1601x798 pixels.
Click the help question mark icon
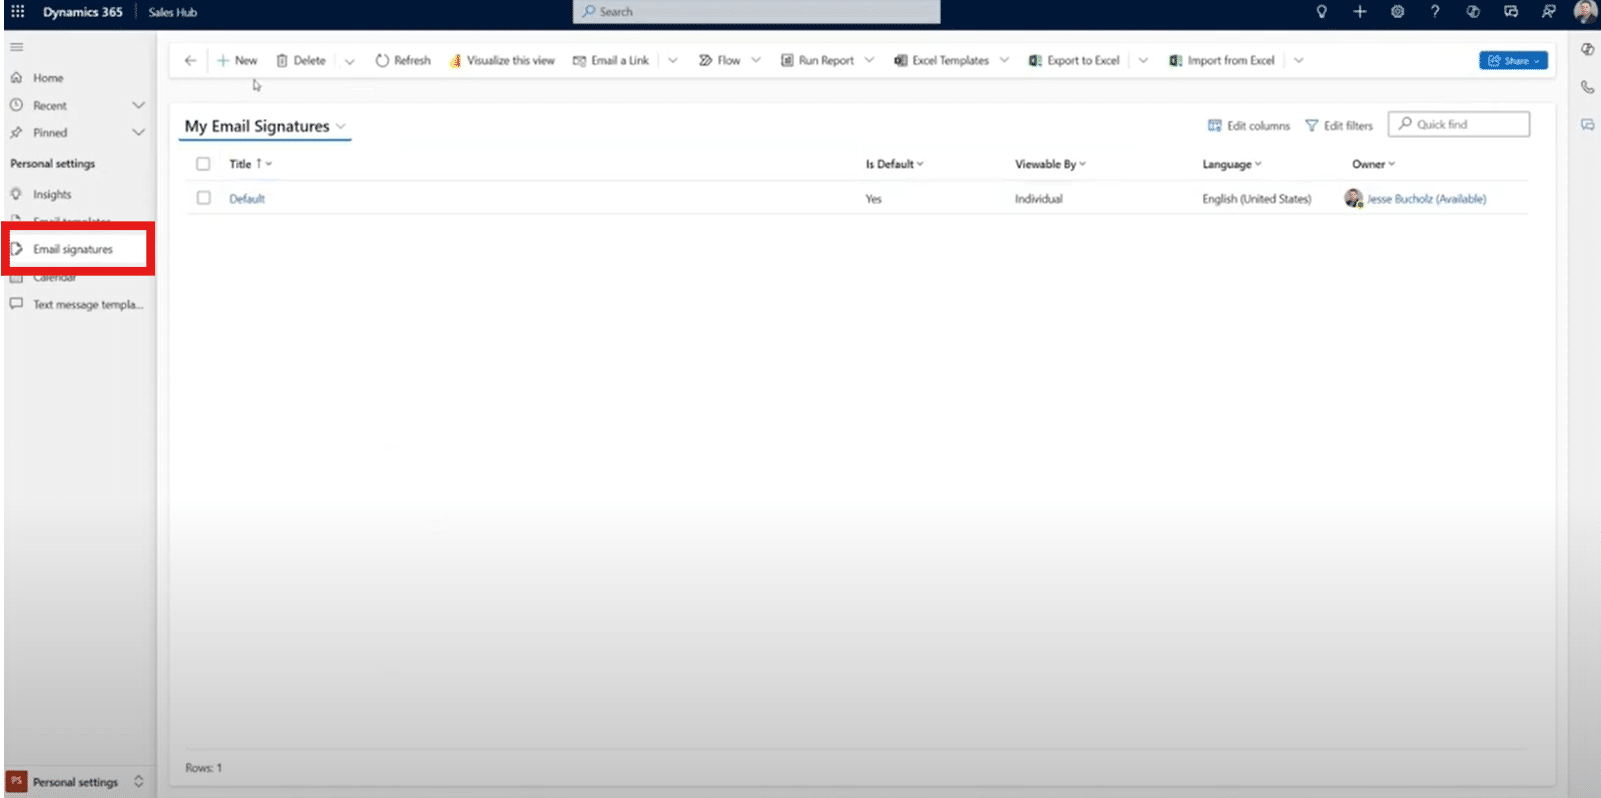coord(1435,12)
